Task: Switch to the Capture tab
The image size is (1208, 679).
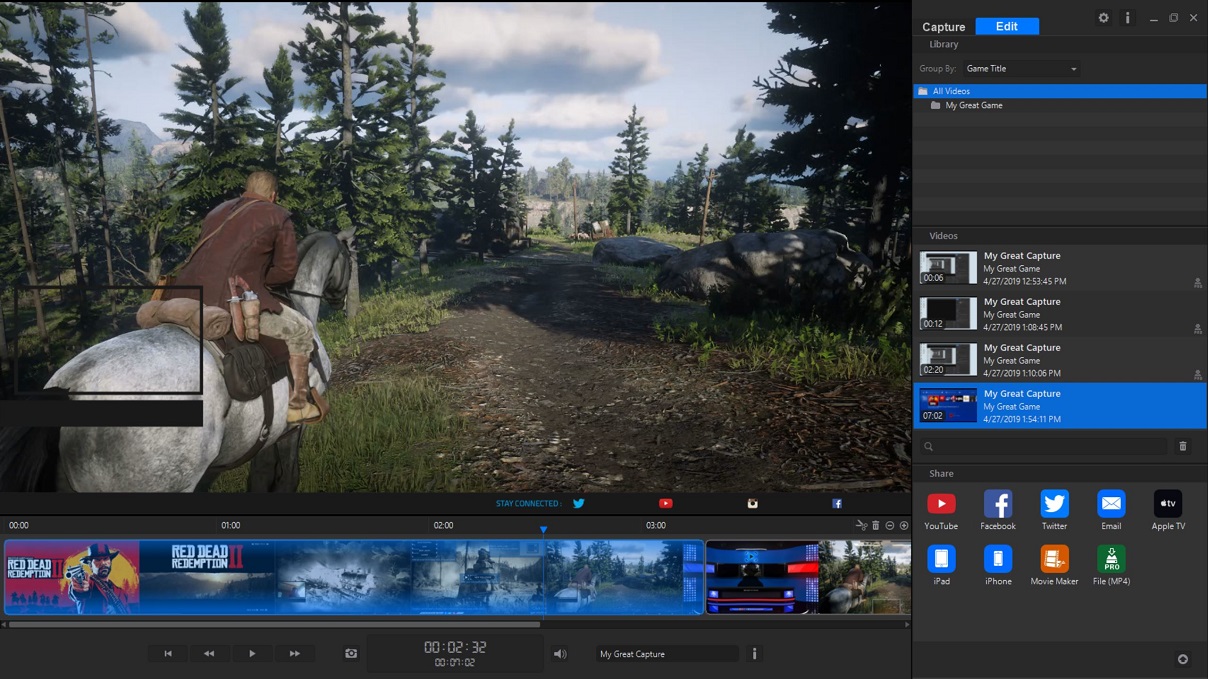Action: [943, 27]
